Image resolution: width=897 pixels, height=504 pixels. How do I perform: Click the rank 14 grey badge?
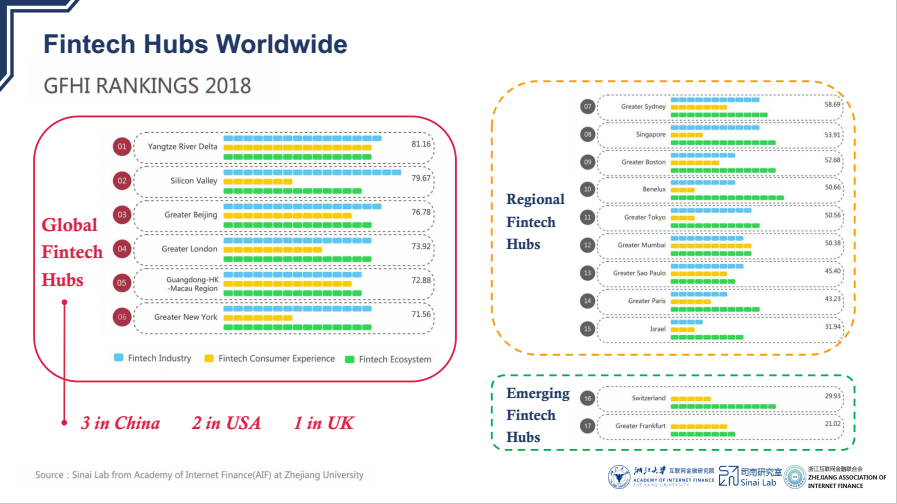click(588, 300)
